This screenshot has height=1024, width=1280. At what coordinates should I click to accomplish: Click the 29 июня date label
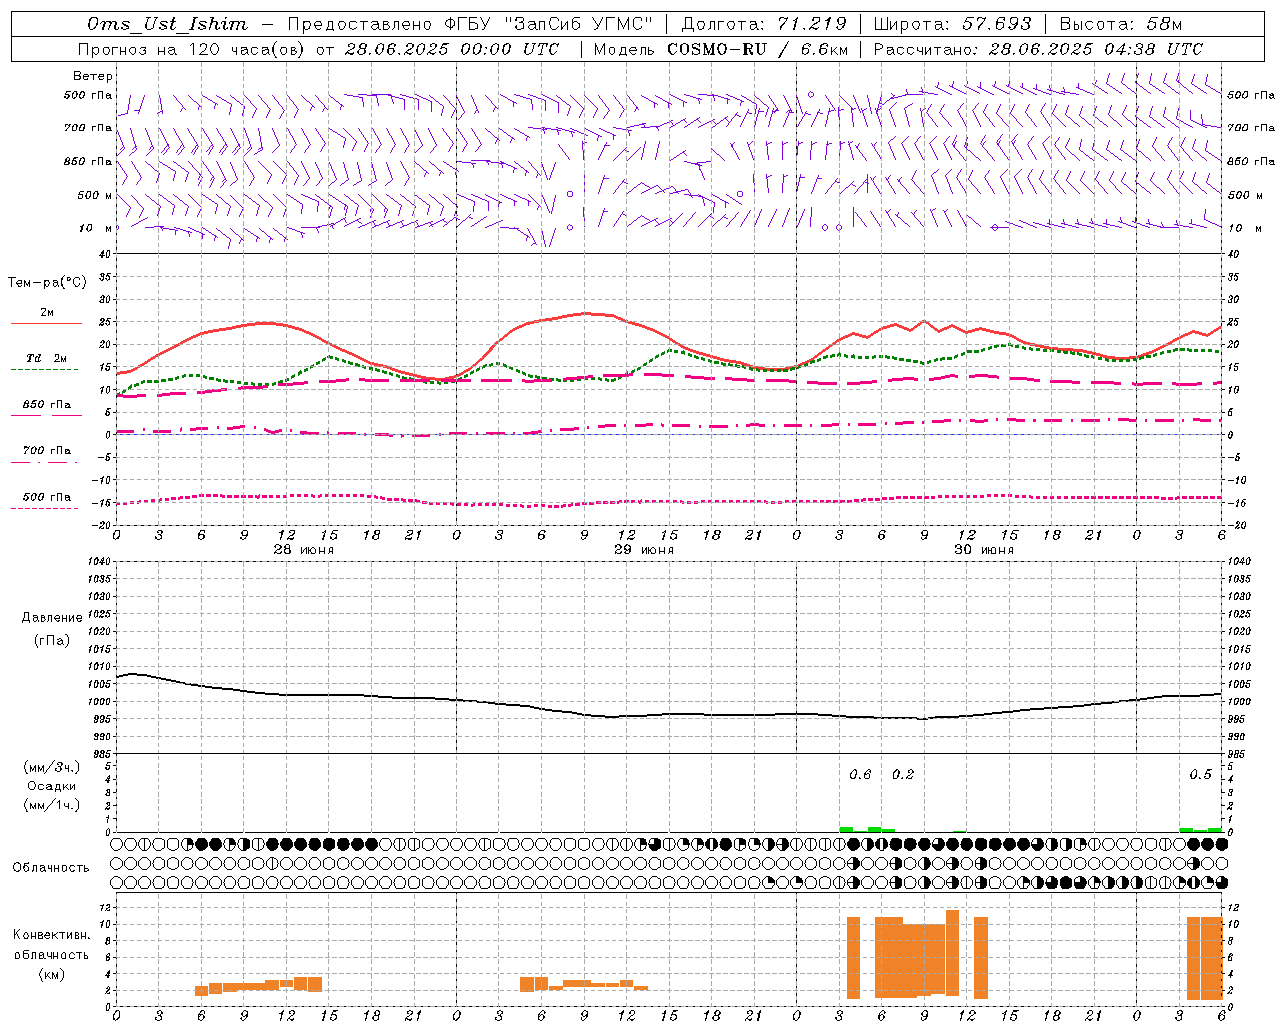(644, 550)
